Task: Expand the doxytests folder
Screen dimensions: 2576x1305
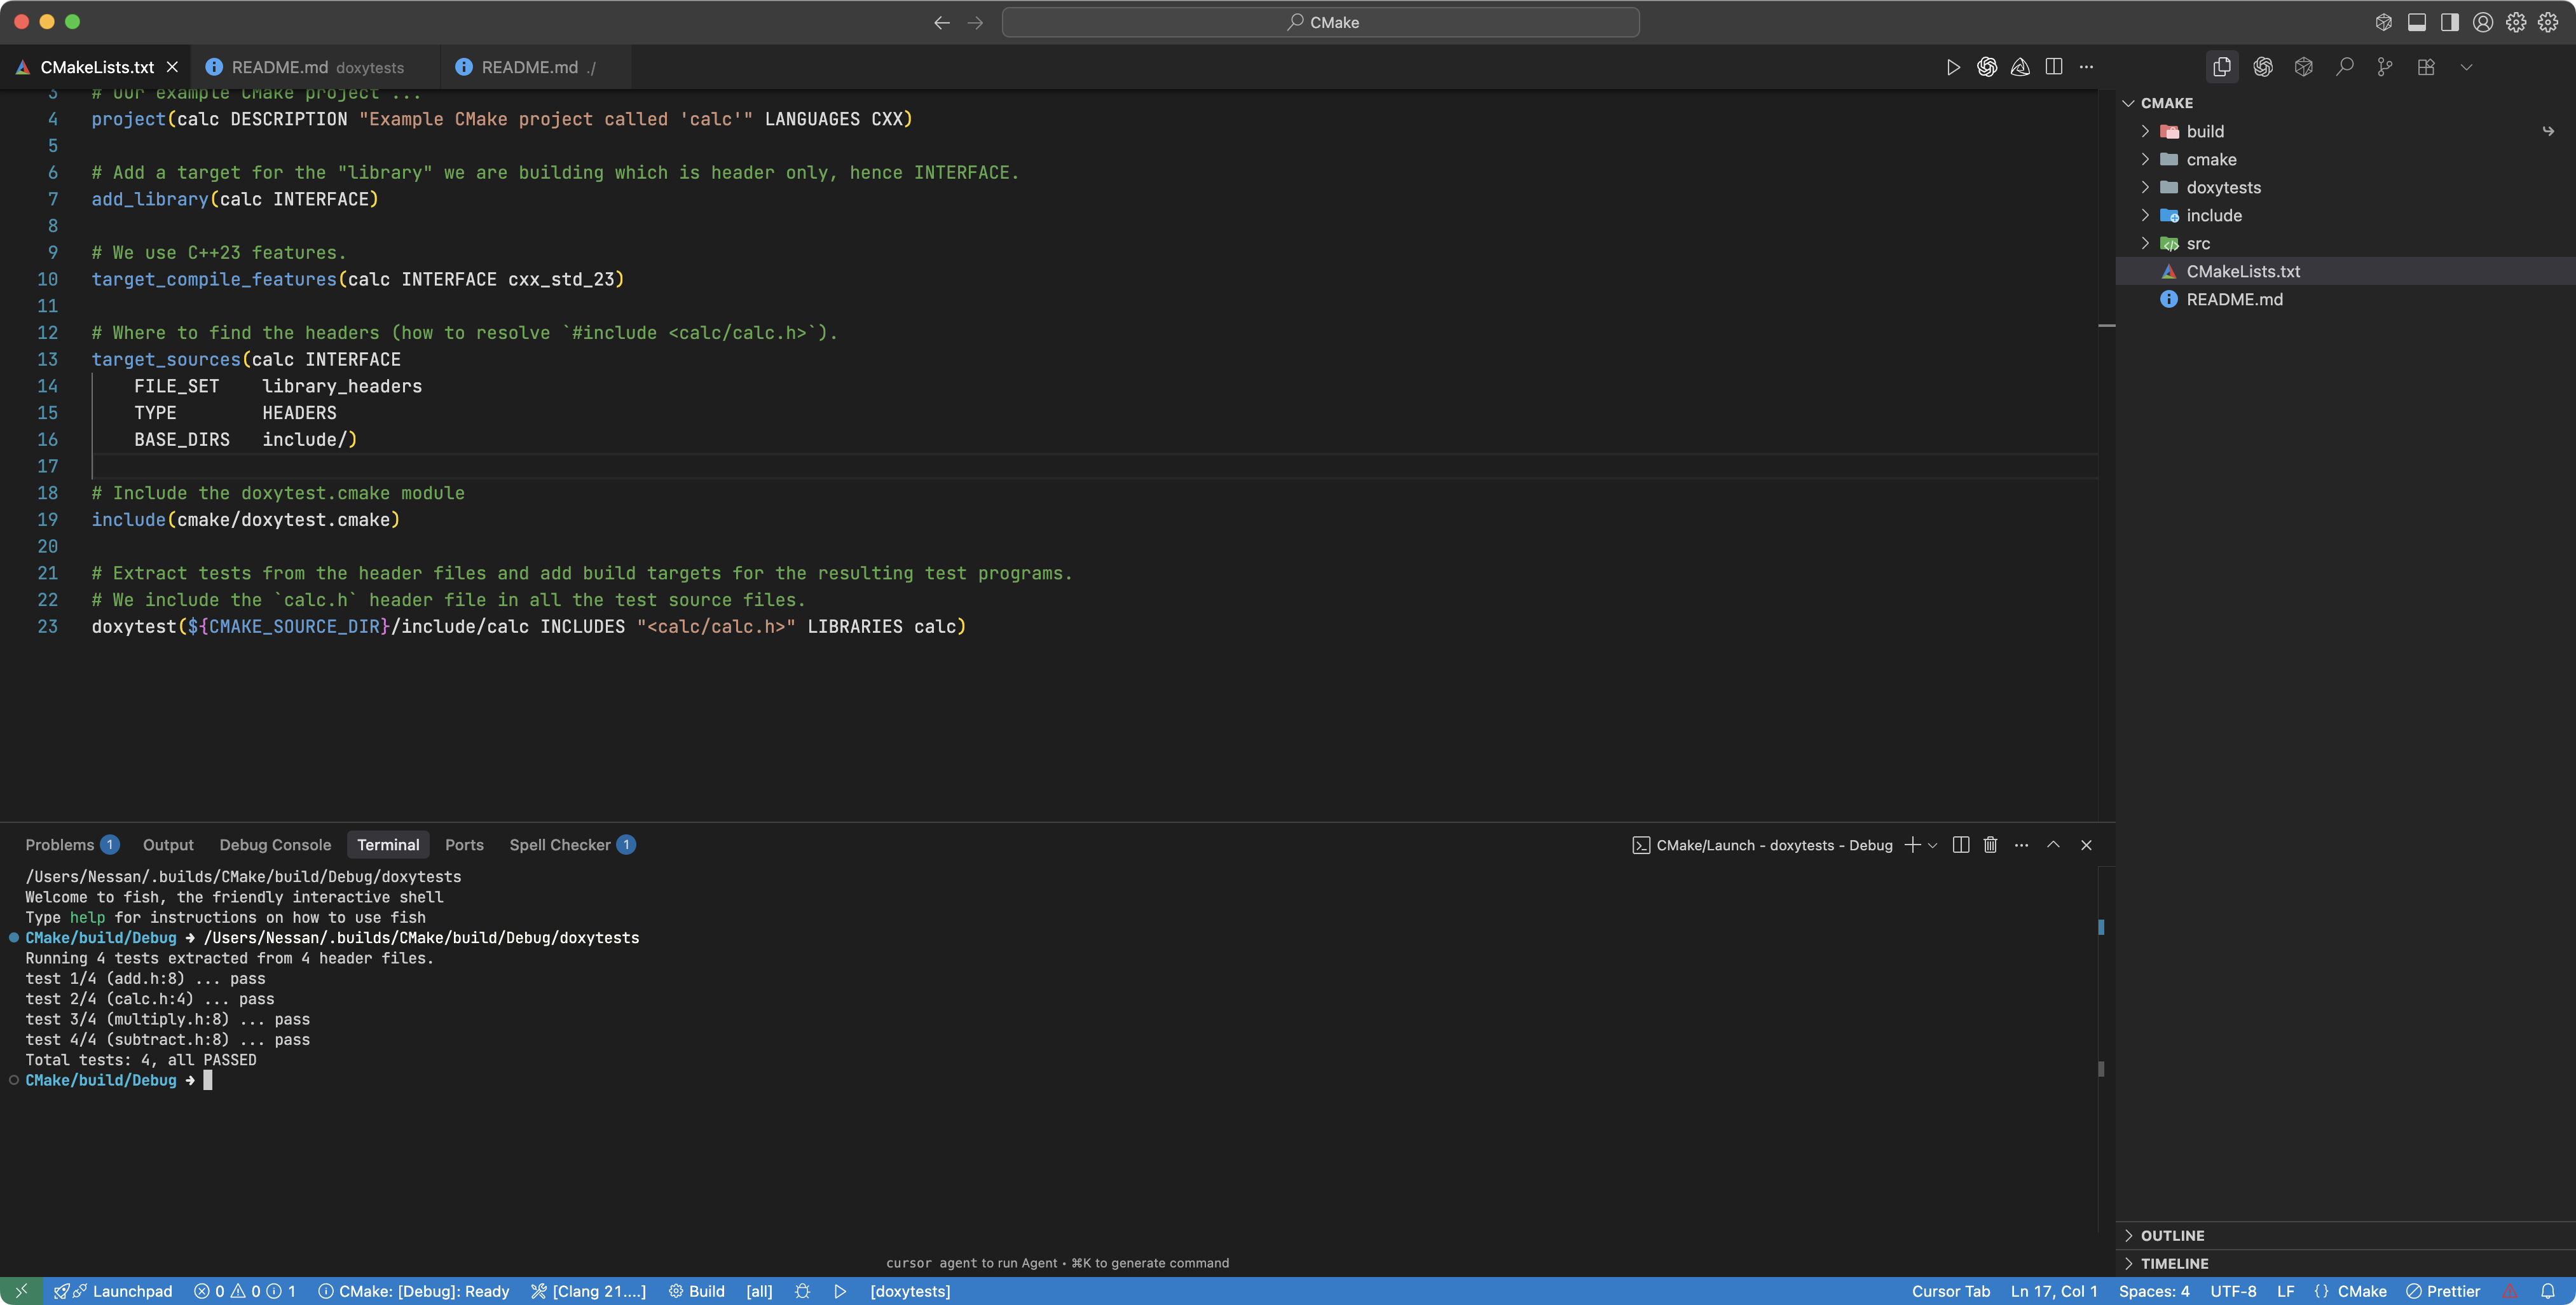Action: click(2222, 187)
